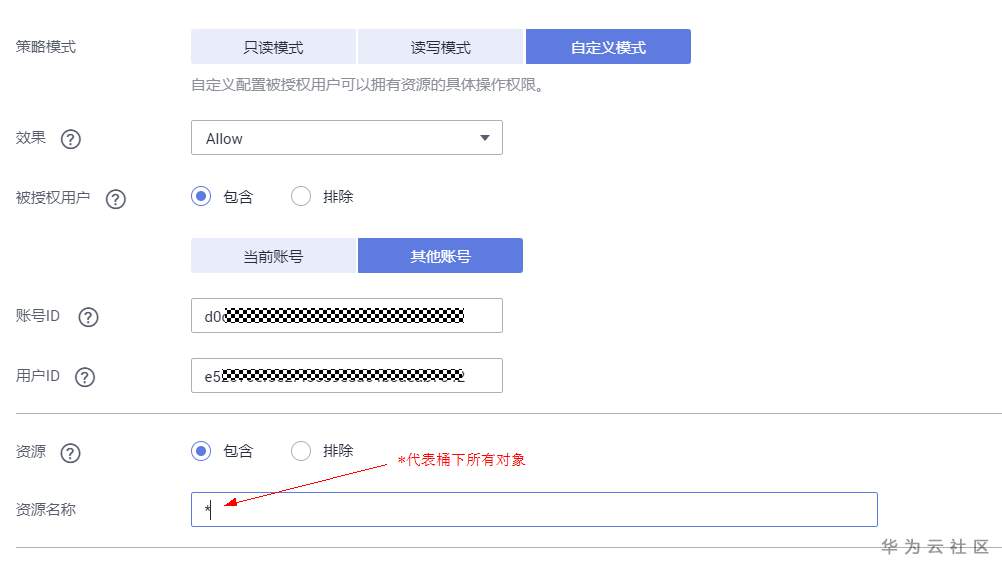The height and width of the screenshot is (572, 1002).
Task: Switch to 其他账号 tab
Action: tap(440, 256)
